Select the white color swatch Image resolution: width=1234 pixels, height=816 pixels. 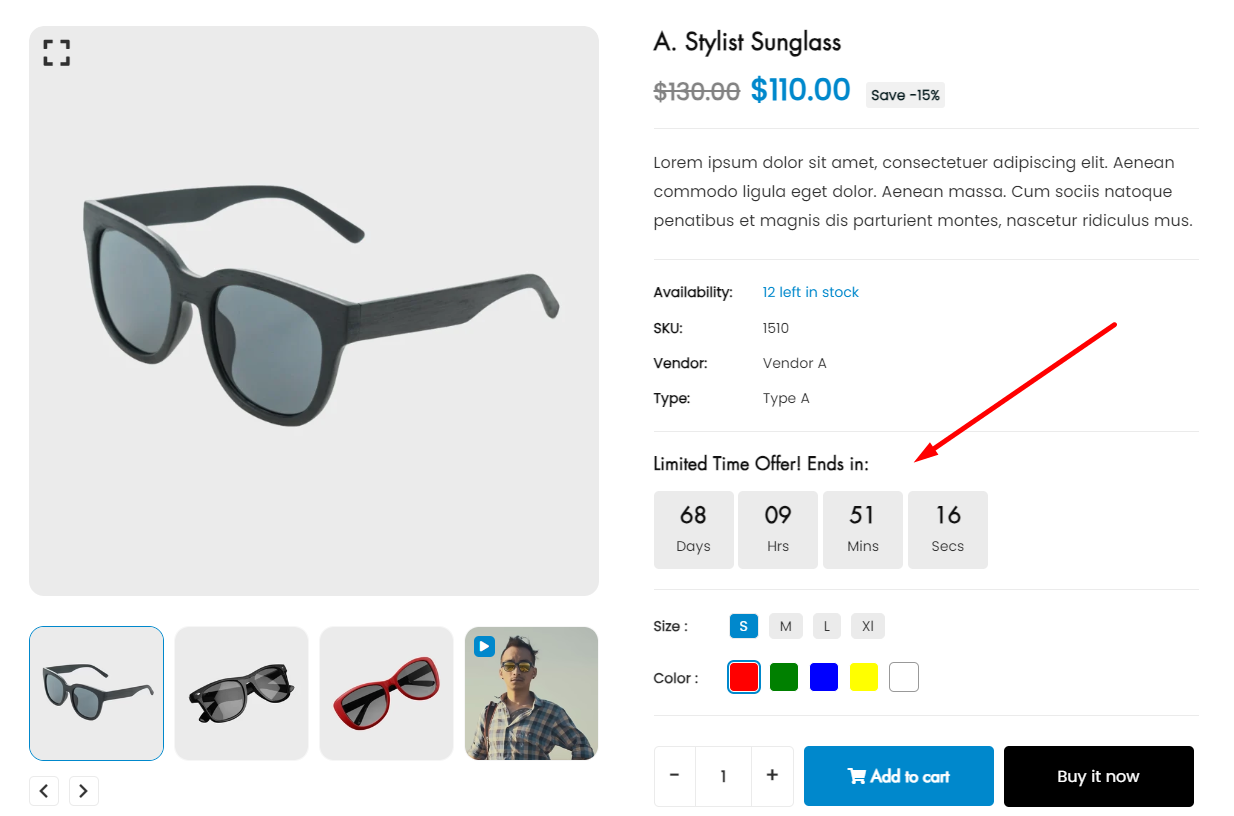[x=904, y=677]
